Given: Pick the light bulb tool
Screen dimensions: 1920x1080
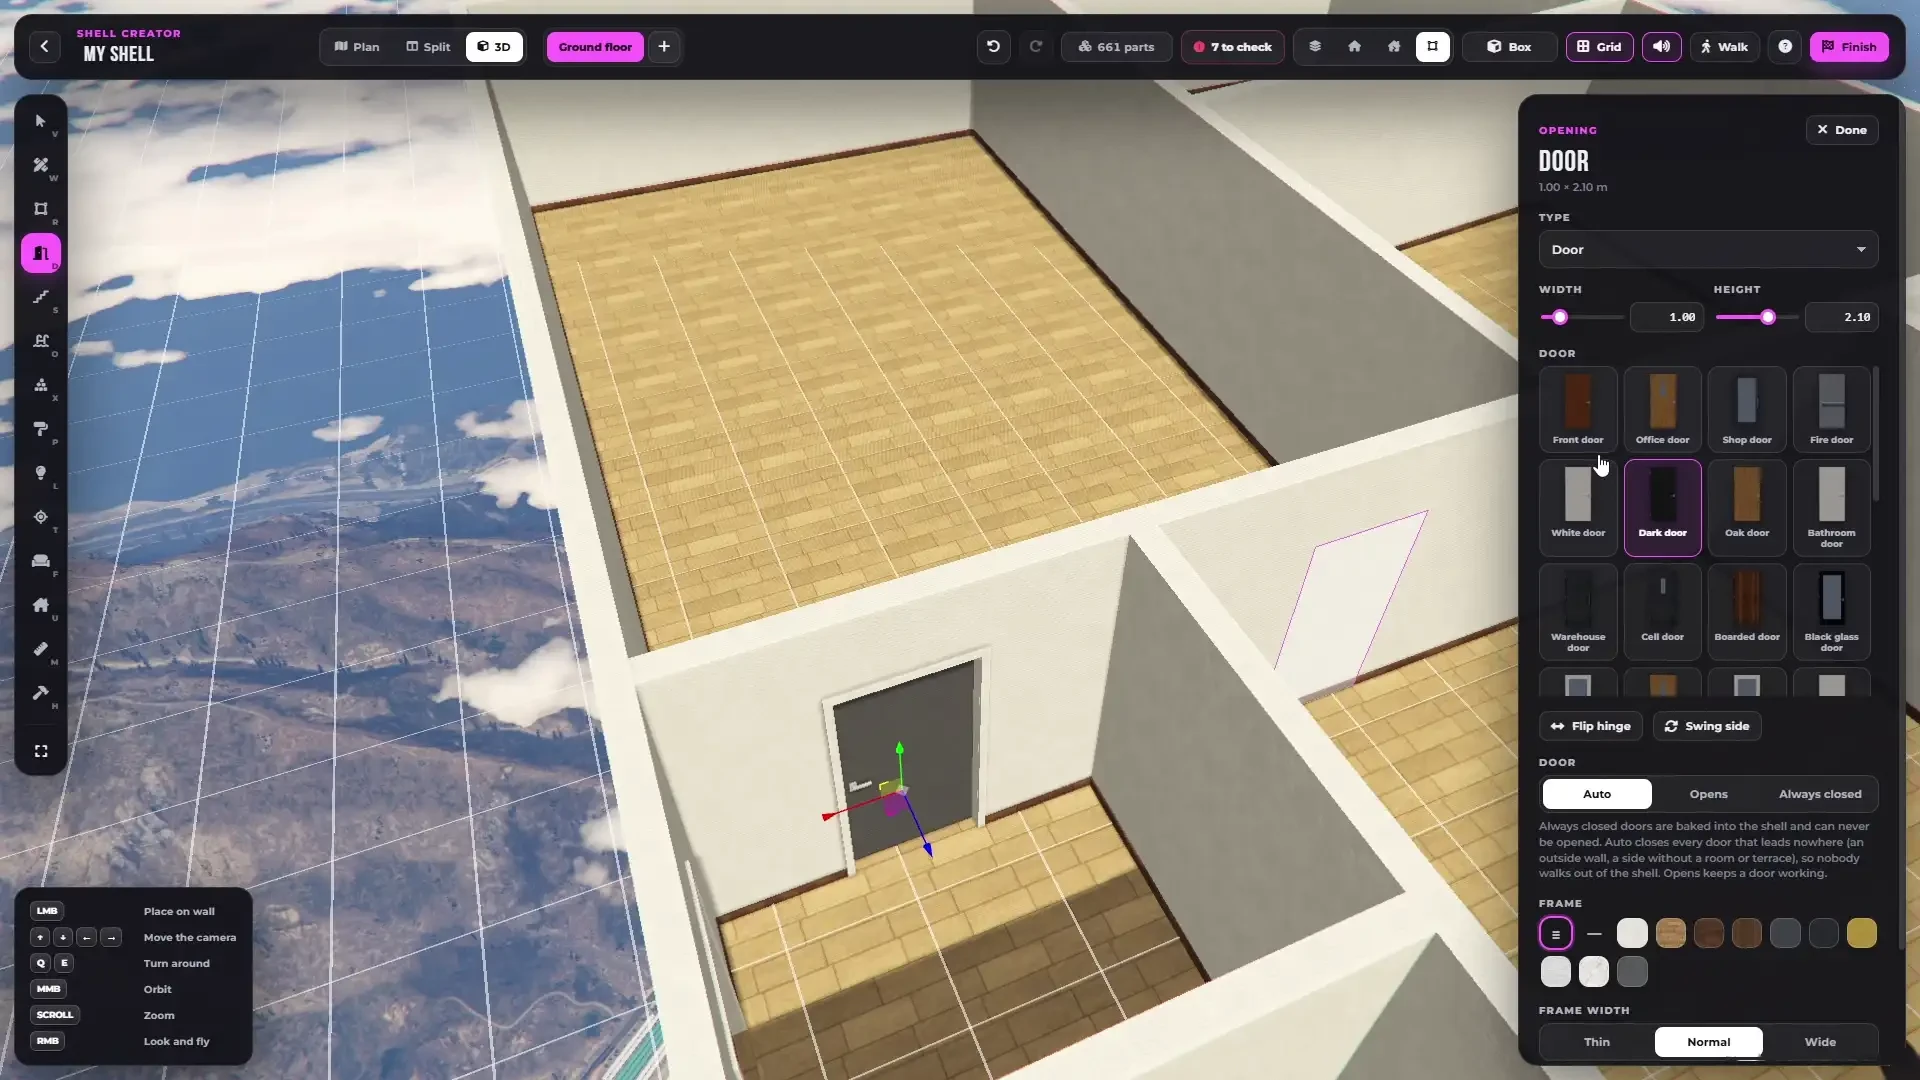Looking at the screenshot, I should pyautogui.click(x=41, y=473).
